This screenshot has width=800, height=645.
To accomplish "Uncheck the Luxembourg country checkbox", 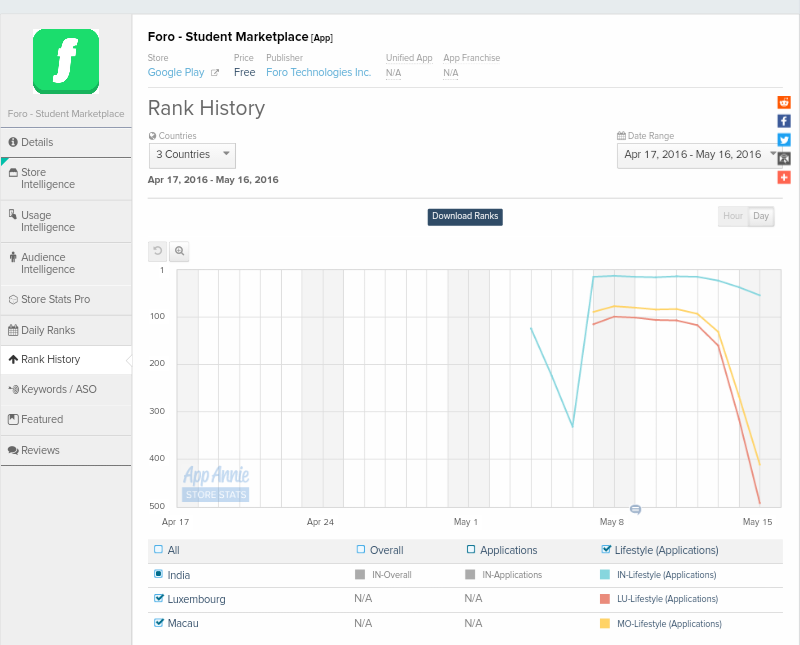I will (159, 598).
